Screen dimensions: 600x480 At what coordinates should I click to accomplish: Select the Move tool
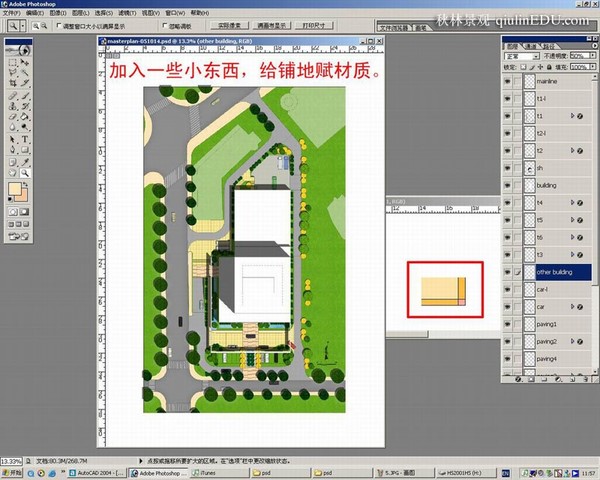[x=24, y=62]
